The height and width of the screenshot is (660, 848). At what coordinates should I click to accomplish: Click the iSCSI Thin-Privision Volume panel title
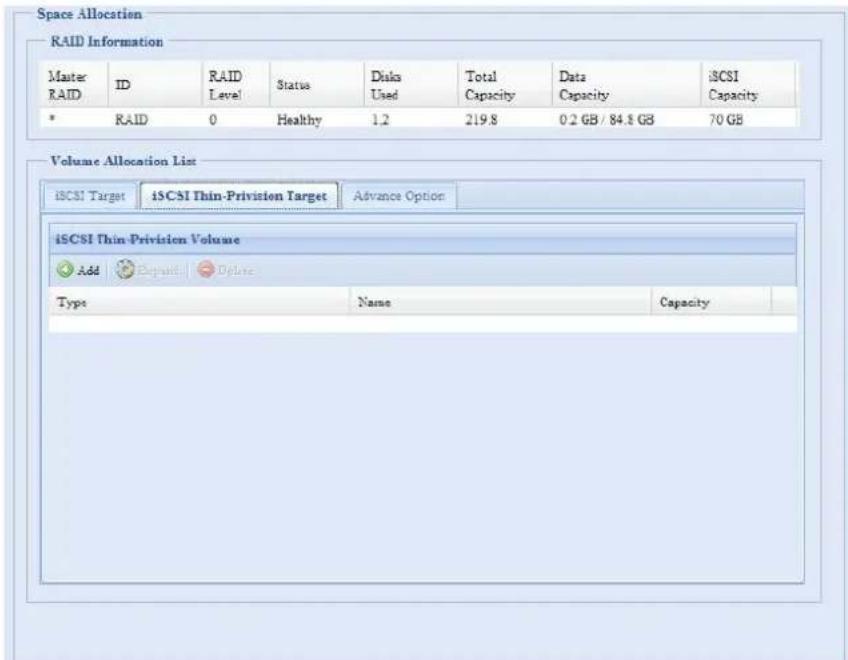click(x=148, y=239)
